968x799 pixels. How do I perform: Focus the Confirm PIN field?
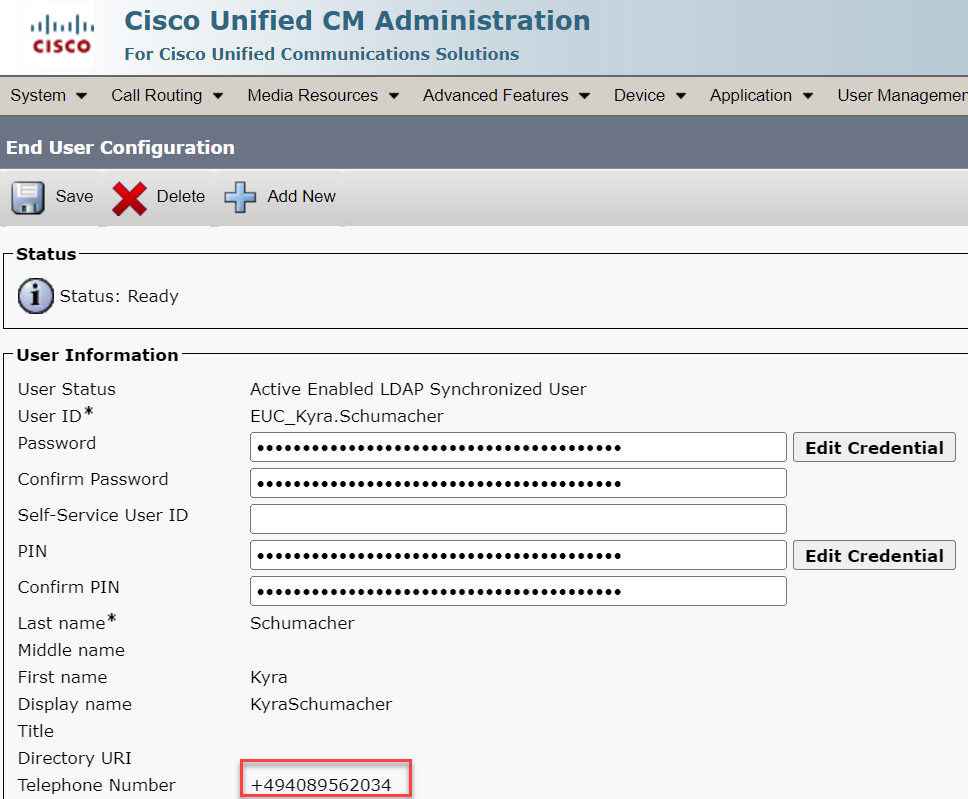click(x=518, y=591)
